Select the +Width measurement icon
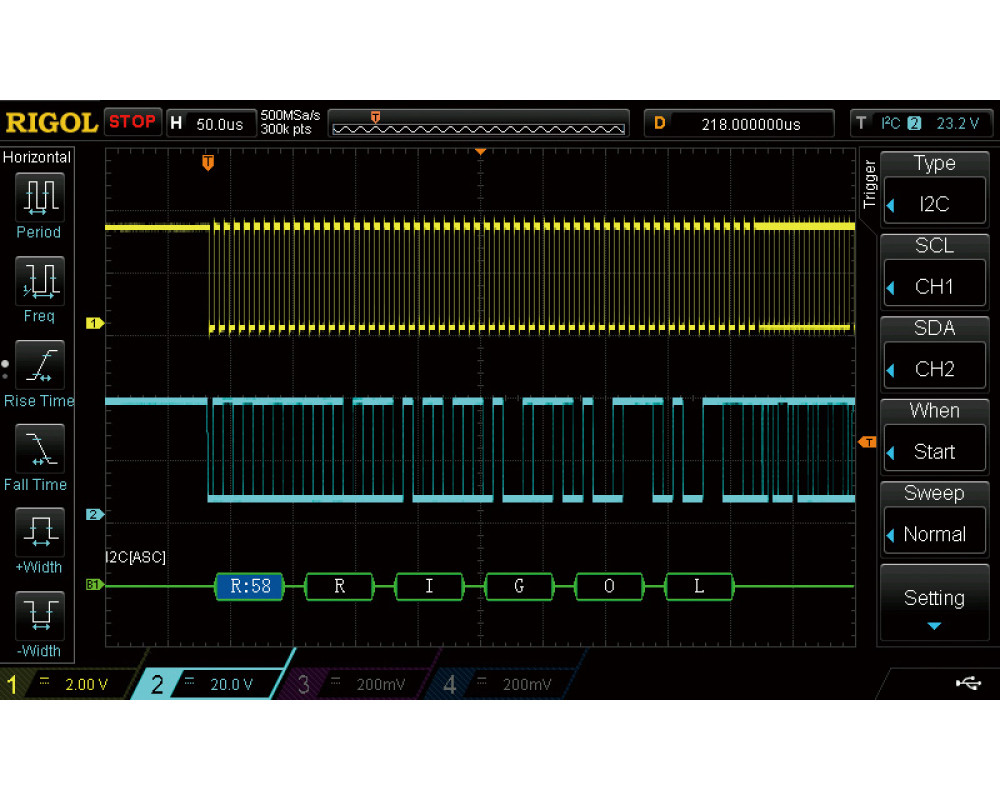Viewport: 1000px width, 800px height. click(40, 531)
